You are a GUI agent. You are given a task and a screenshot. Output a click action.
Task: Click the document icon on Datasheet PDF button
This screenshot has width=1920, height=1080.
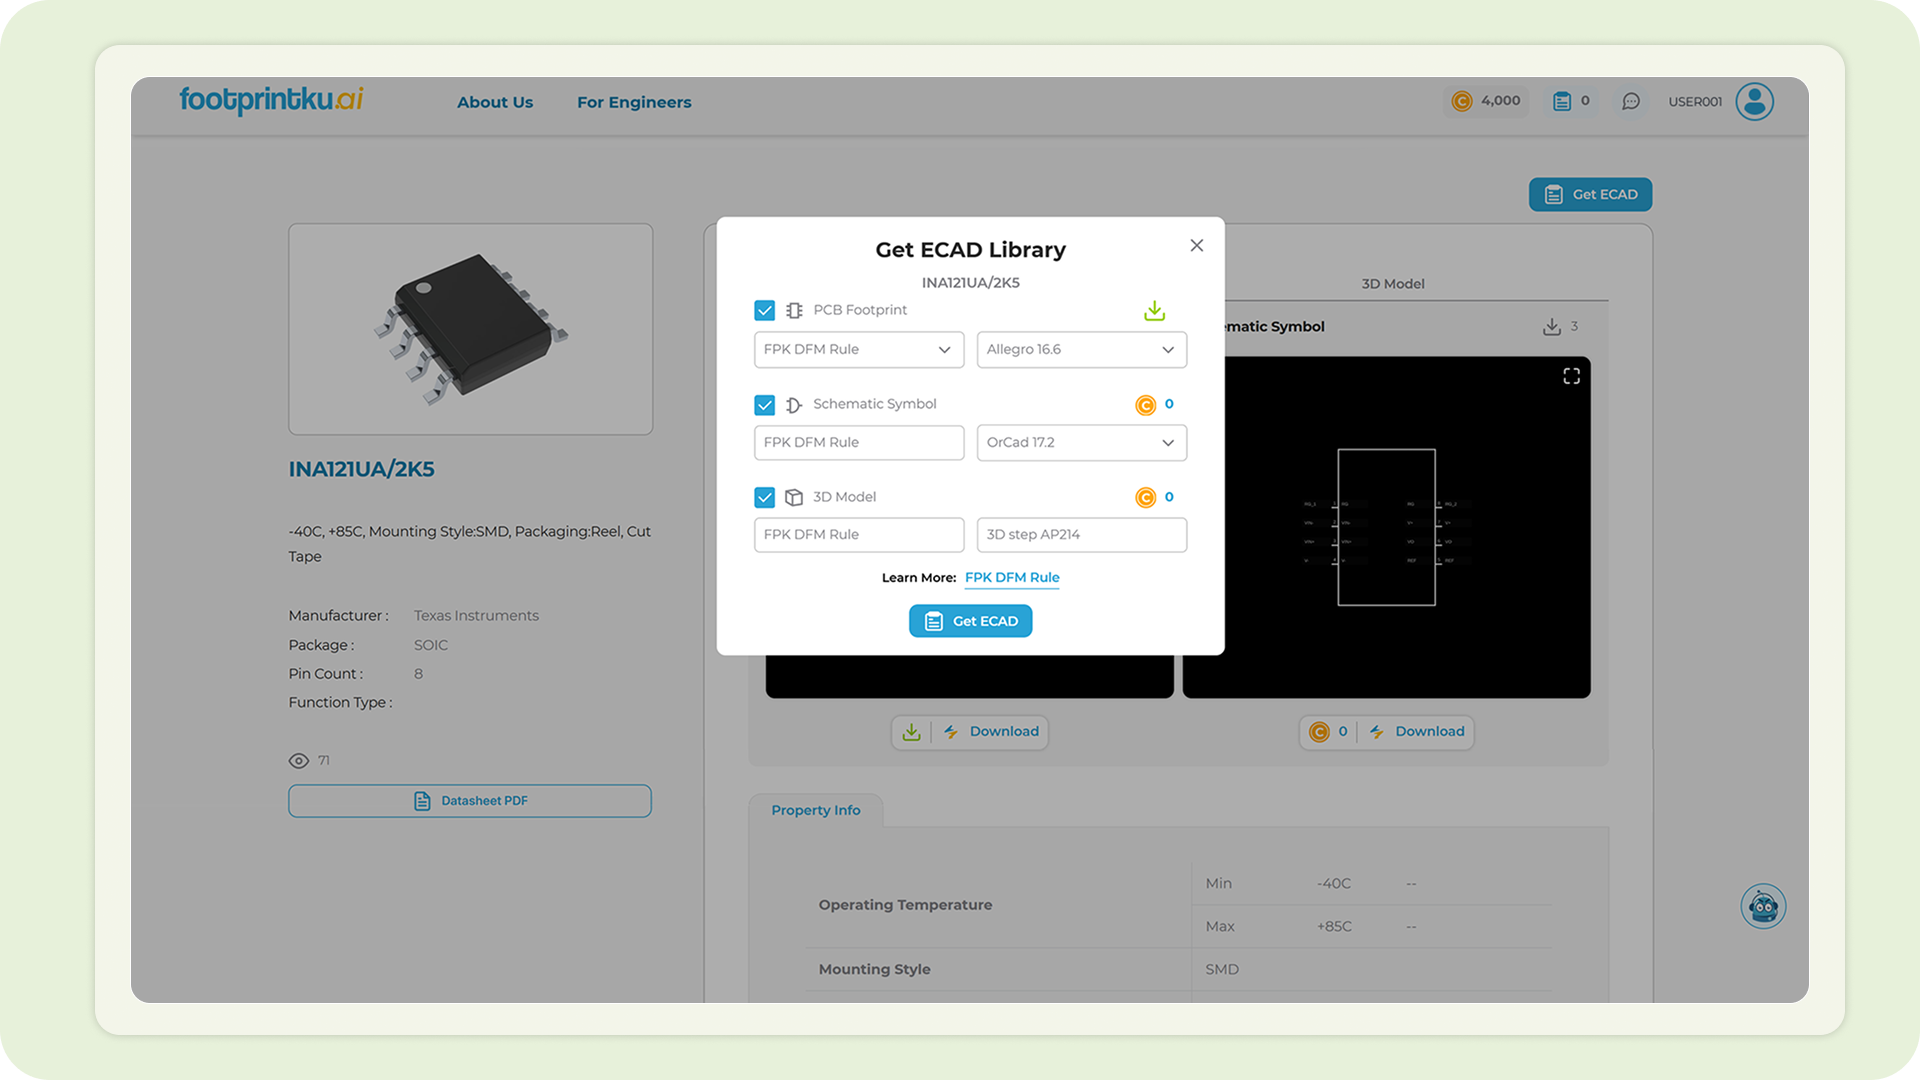click(x=422, y=801)
